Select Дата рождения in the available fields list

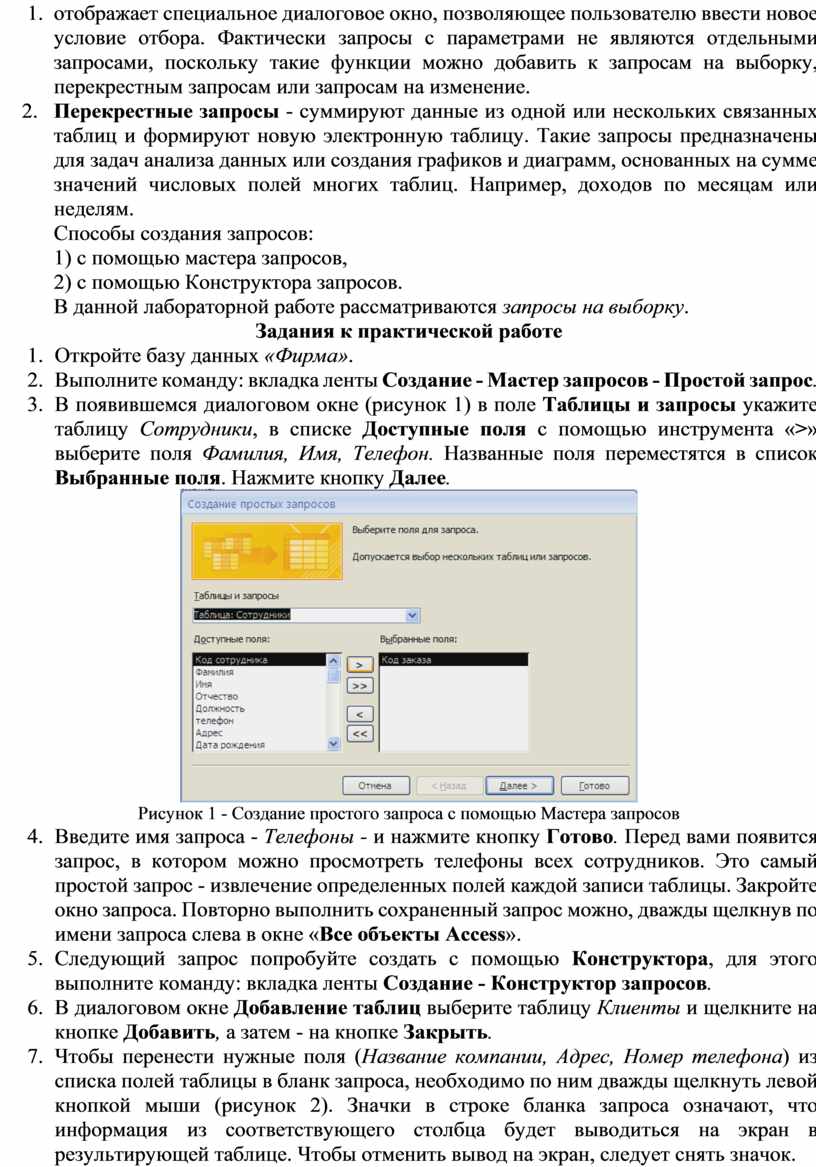pos(259,745)
